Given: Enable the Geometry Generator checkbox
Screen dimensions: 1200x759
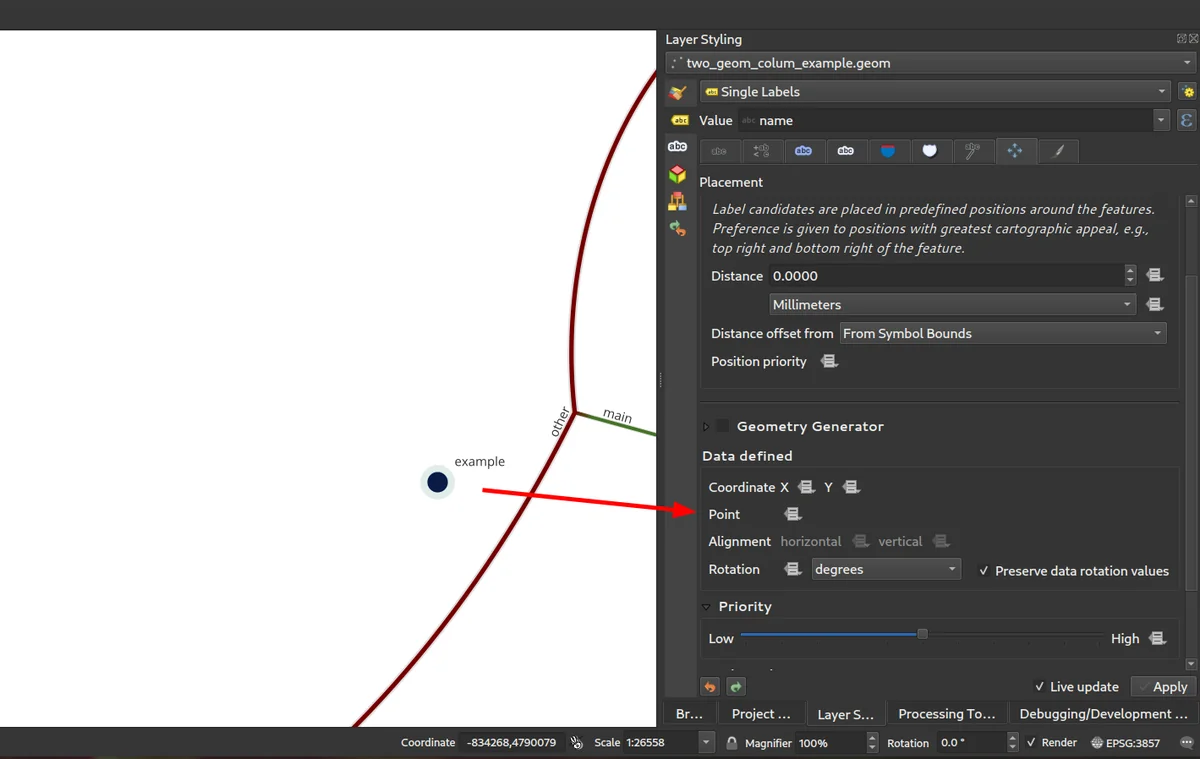Looking at the screenshot, I should coord(723,426).
